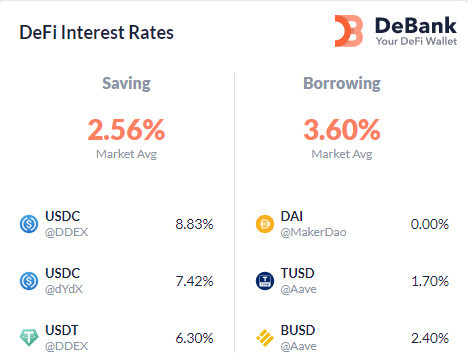Image resolution: width=468 pixels, height=360 pixels.
Task: Click the 3.60% borrowing market average
Action: 342,130
